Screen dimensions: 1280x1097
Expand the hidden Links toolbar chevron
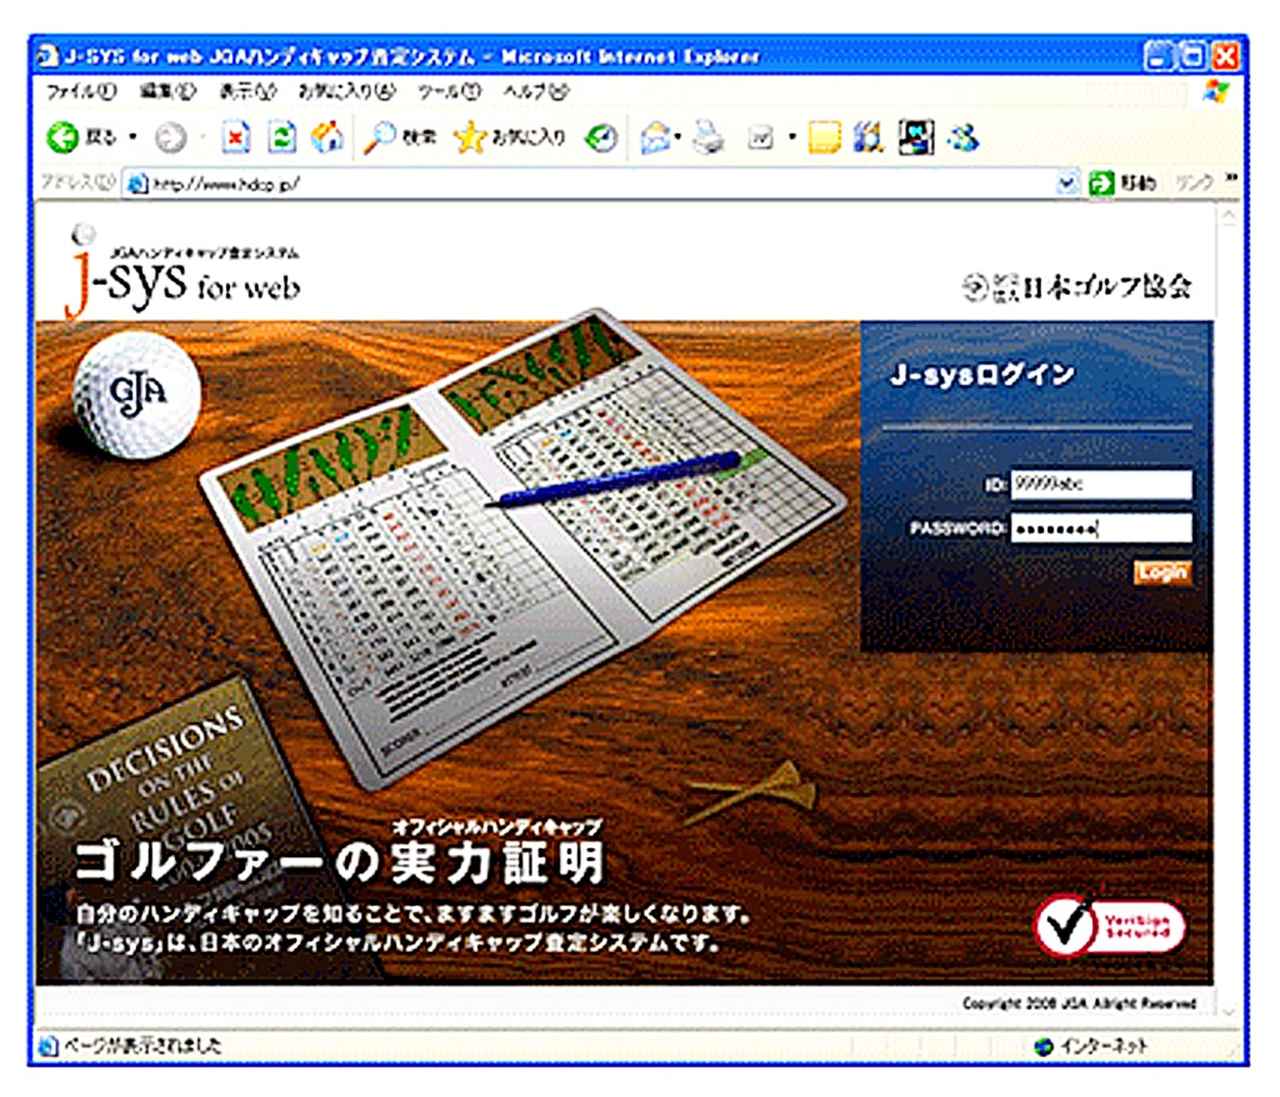pyautogui.click(x=1231, y=180)
